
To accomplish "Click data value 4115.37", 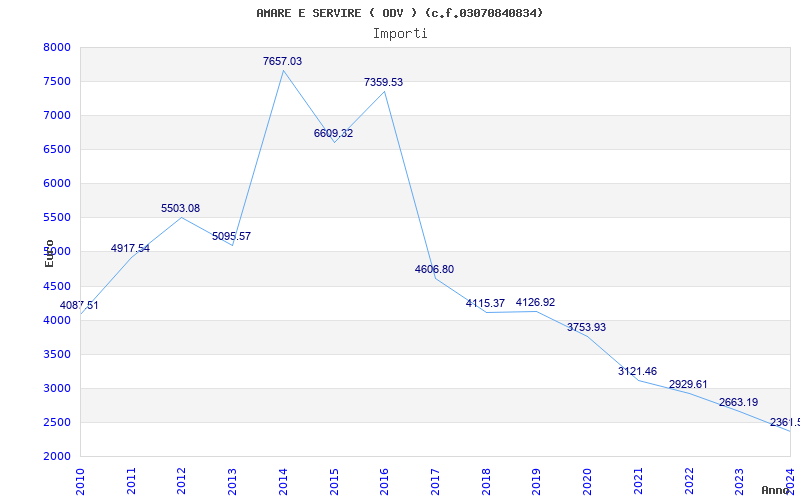I will pyautogui.click(x=485, y=304).
